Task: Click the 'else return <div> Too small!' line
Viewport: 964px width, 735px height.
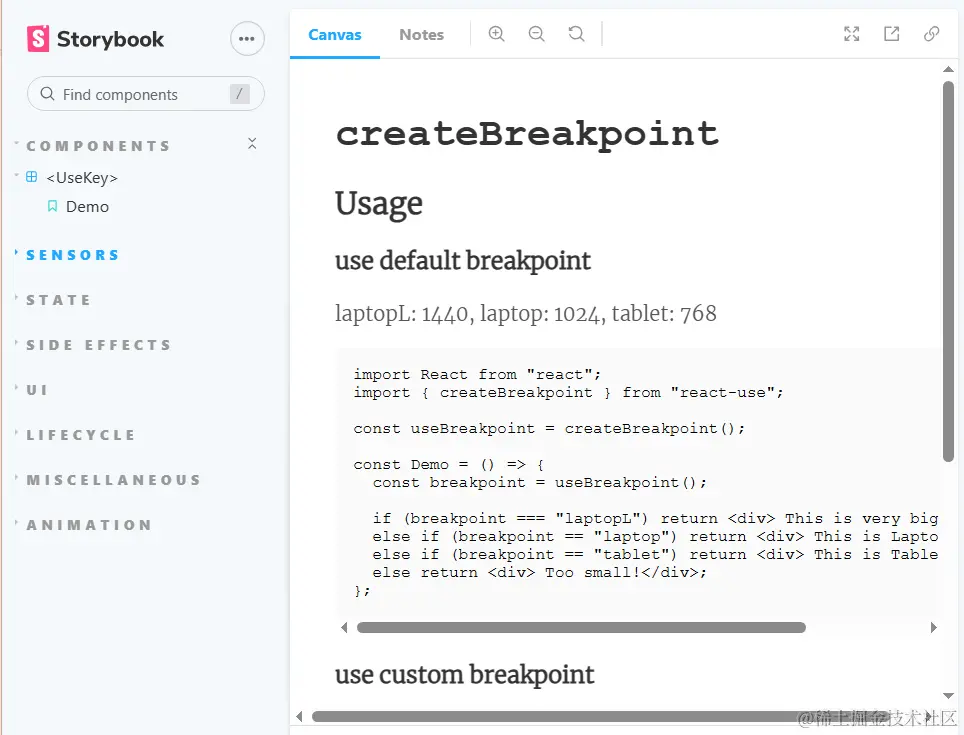Action: [x=540, y=573]
